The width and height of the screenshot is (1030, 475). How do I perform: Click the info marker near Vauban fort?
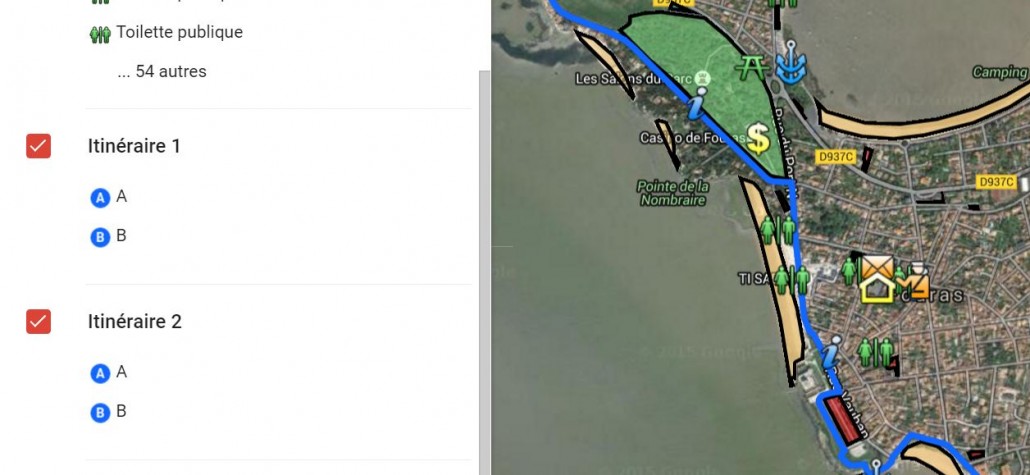(832, 353)
